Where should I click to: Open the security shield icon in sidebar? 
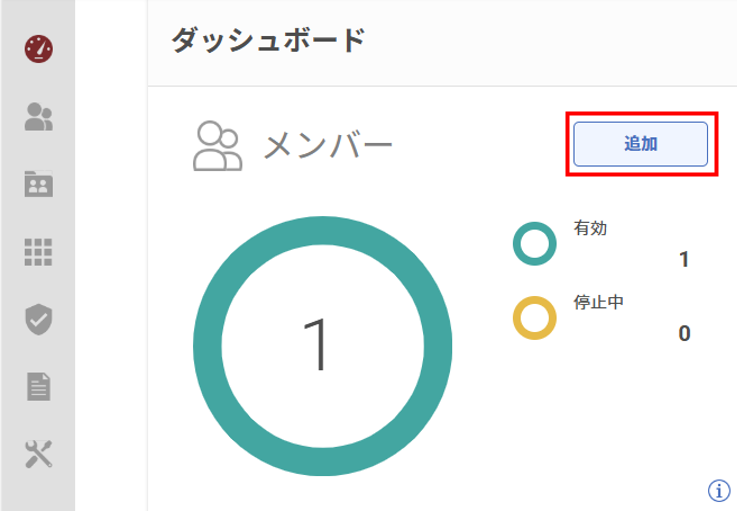38,319
